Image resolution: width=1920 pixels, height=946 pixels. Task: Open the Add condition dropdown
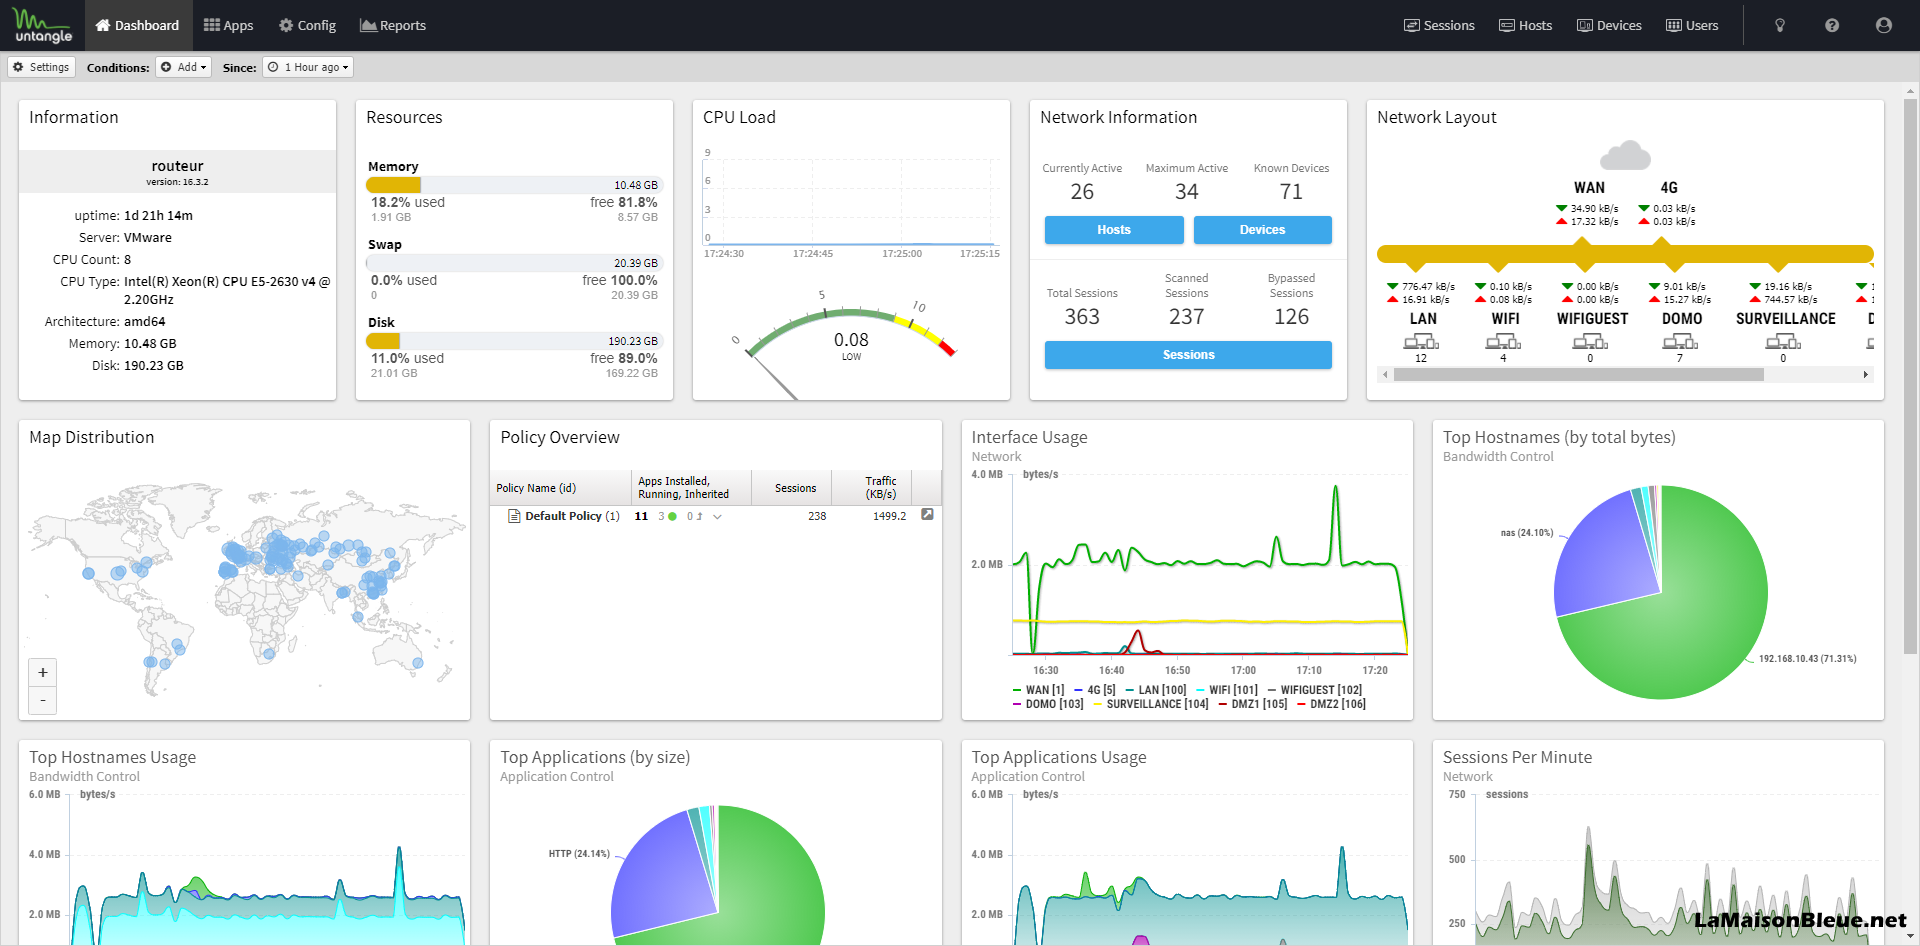[x=183, y=67]
